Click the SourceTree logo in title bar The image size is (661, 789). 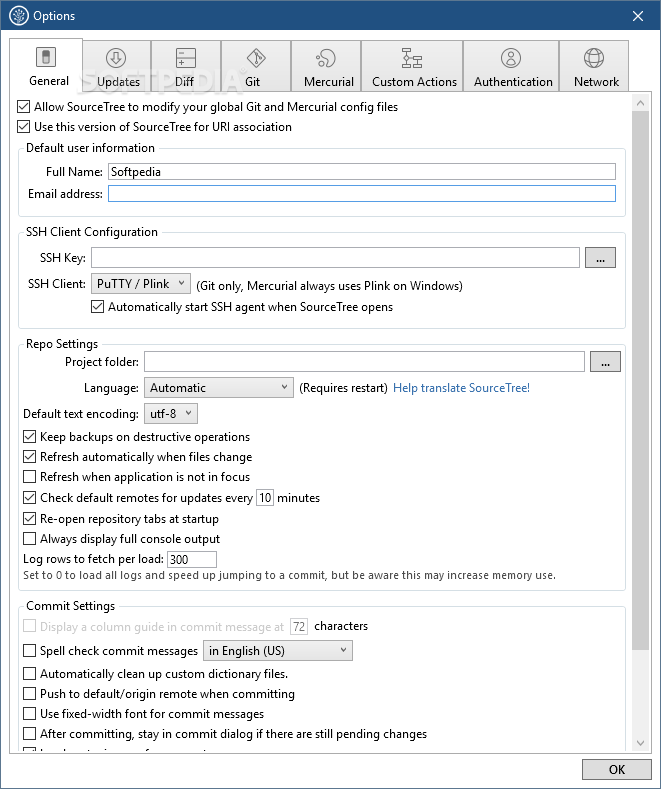pyautogui.click(x=19, y=16)
